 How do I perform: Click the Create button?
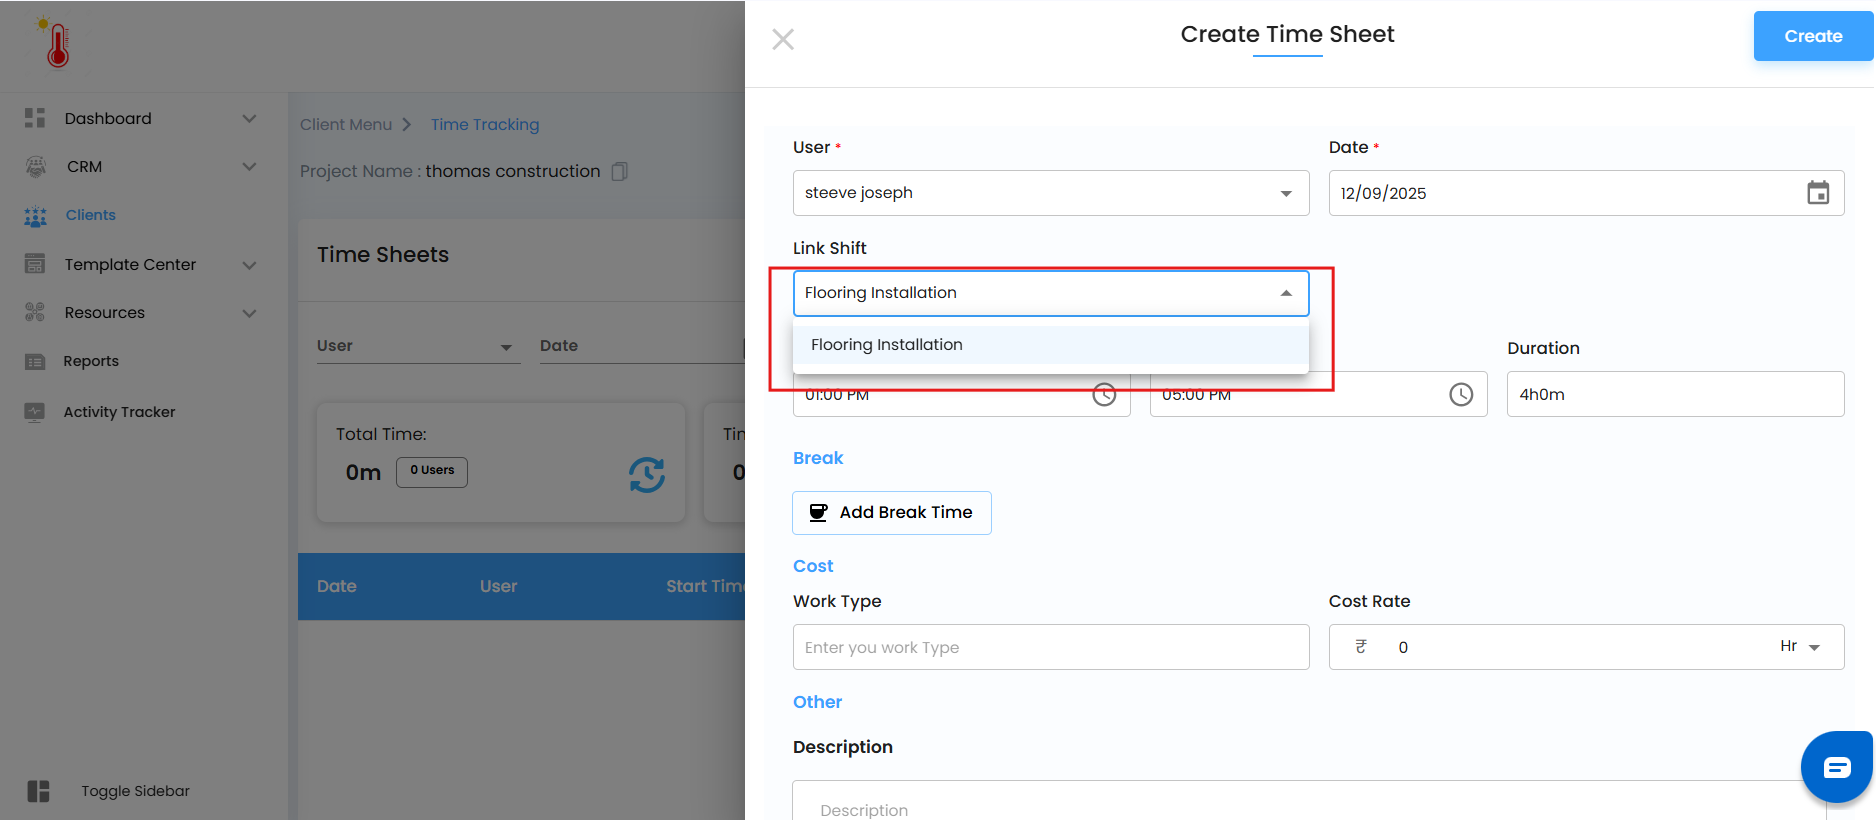coord(1812,36)
